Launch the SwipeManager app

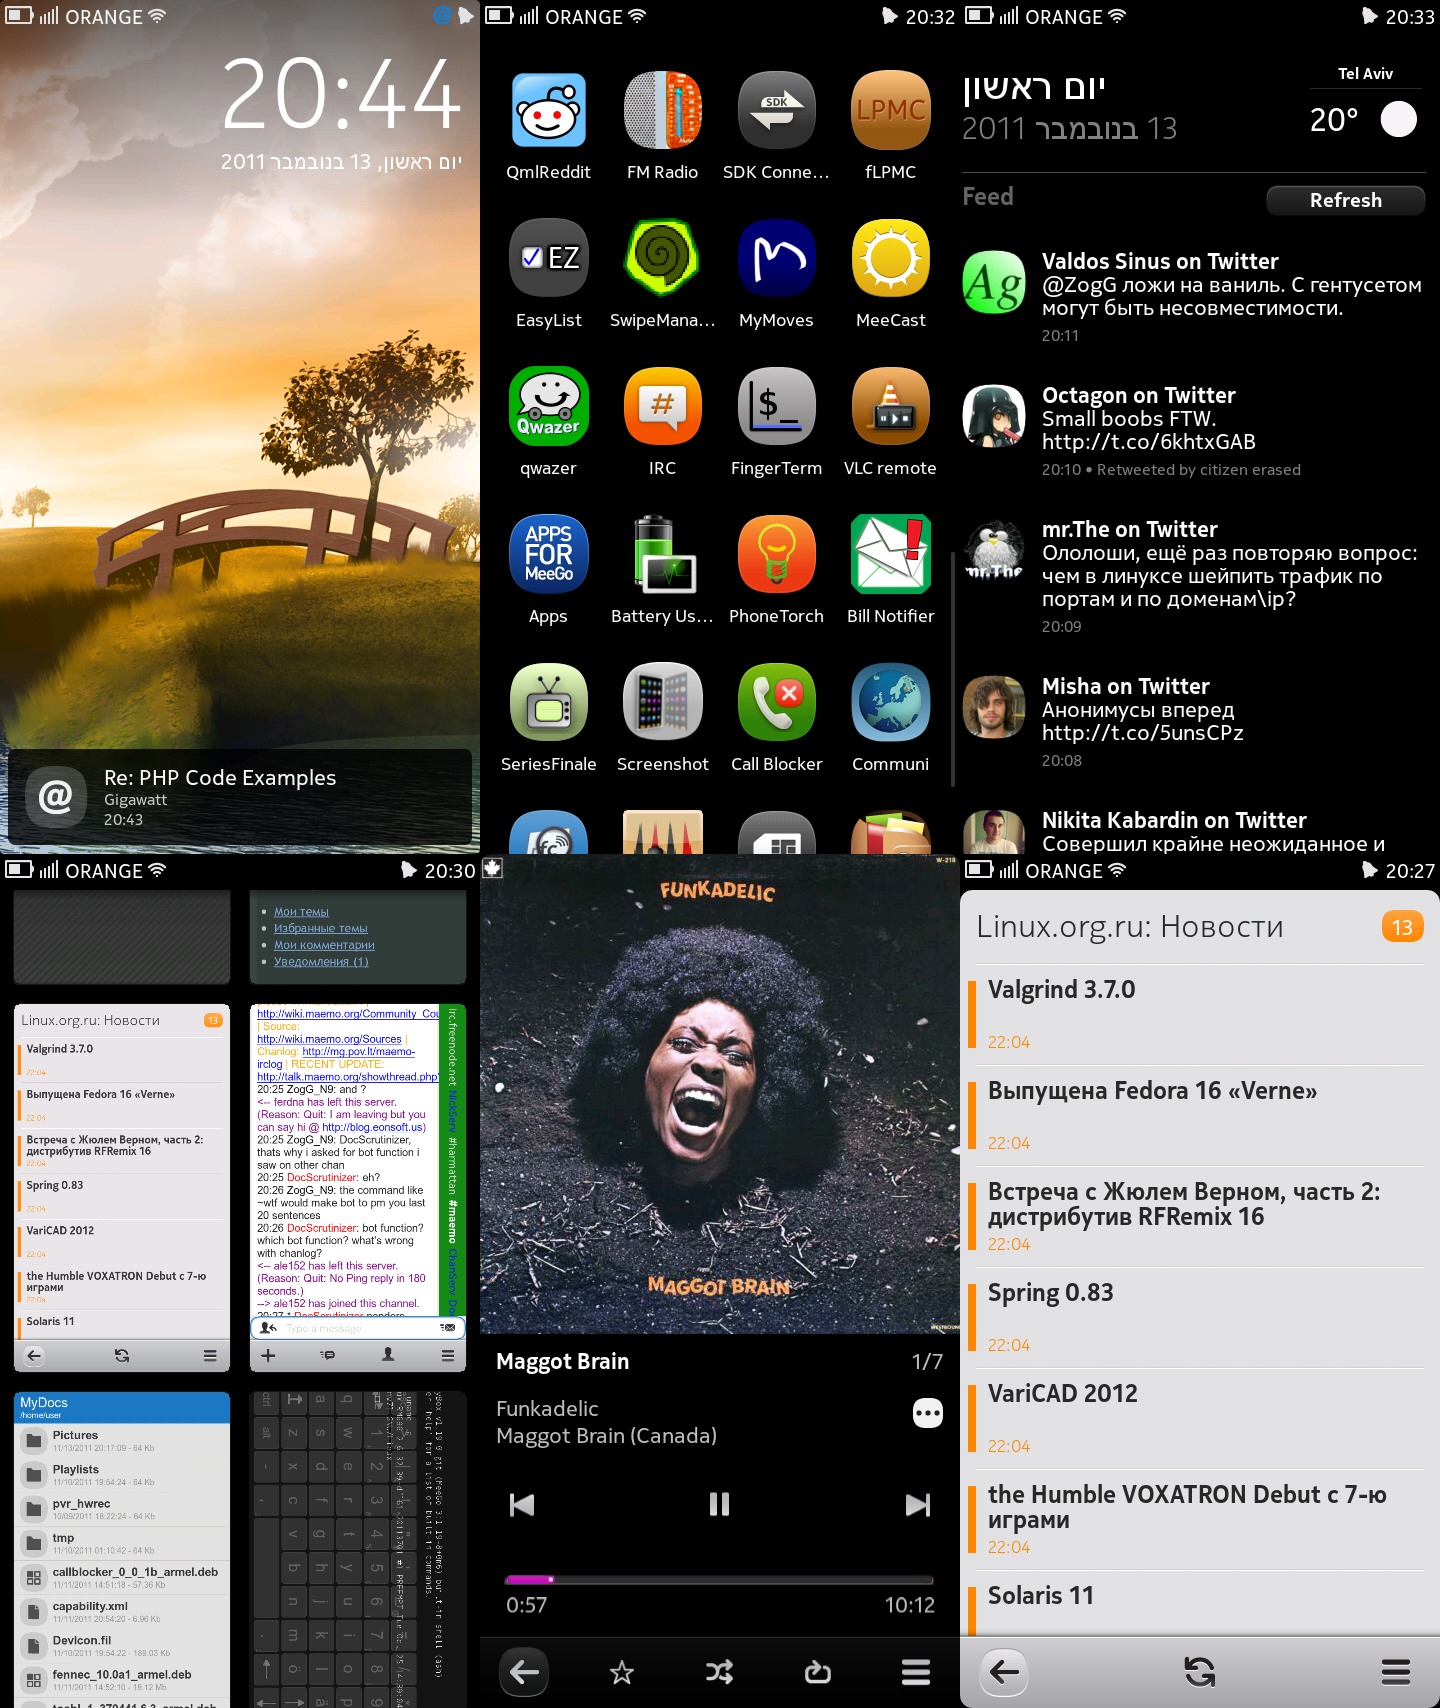pyautogui.click(x=662, y=258)
